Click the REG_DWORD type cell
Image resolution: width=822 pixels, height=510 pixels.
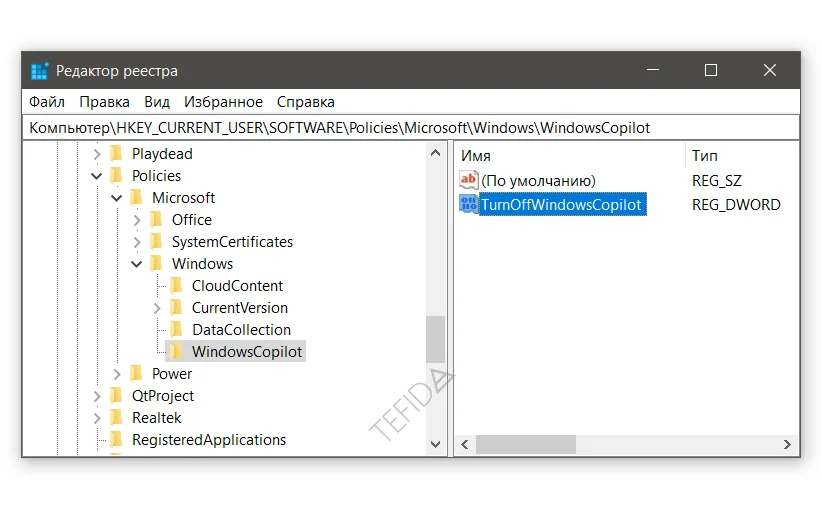(x=736, y=204)
